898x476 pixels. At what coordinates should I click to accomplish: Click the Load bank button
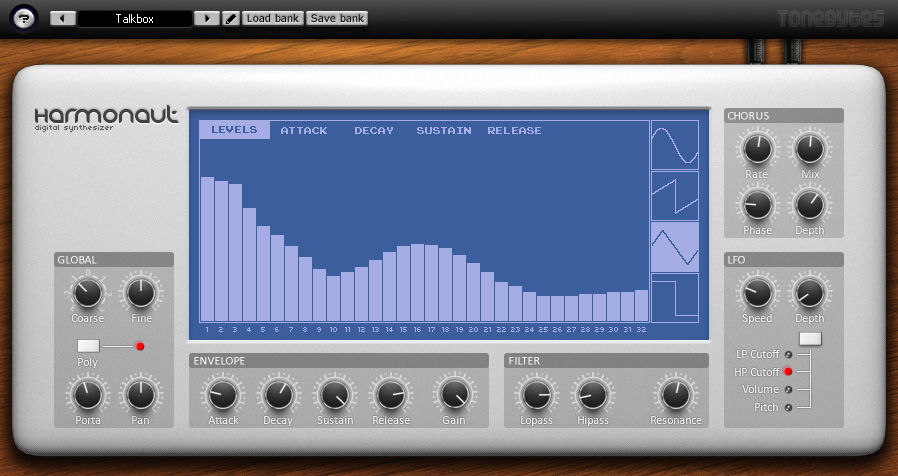pyautogui.click(x=272, y=18)
